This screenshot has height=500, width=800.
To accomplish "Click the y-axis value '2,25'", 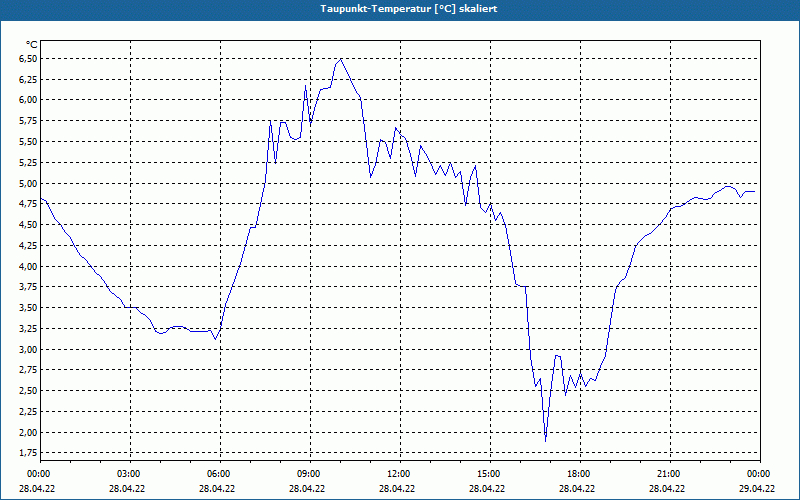I will point(28,412).
